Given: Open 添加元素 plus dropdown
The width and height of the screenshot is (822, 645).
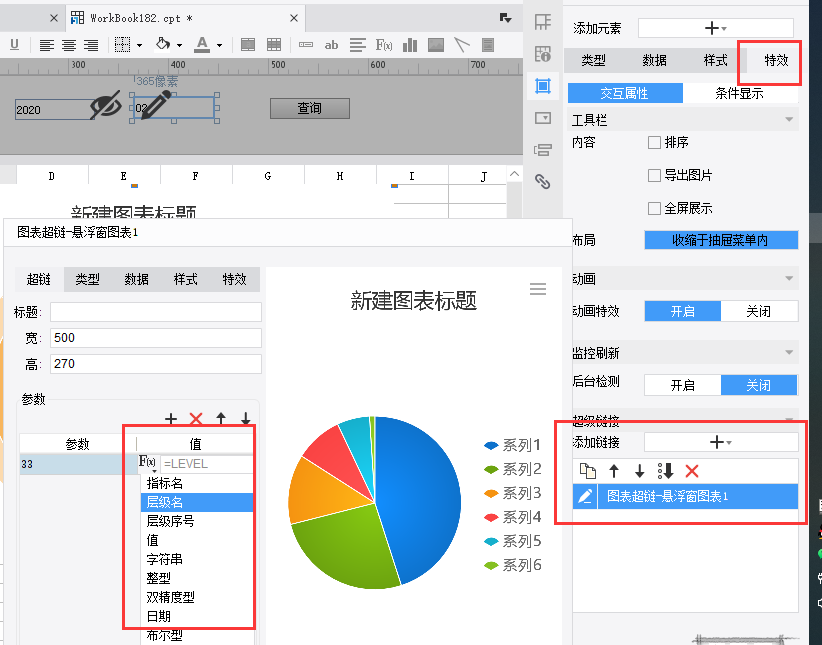Looking at the screenshot, I should tap(716, 28).
